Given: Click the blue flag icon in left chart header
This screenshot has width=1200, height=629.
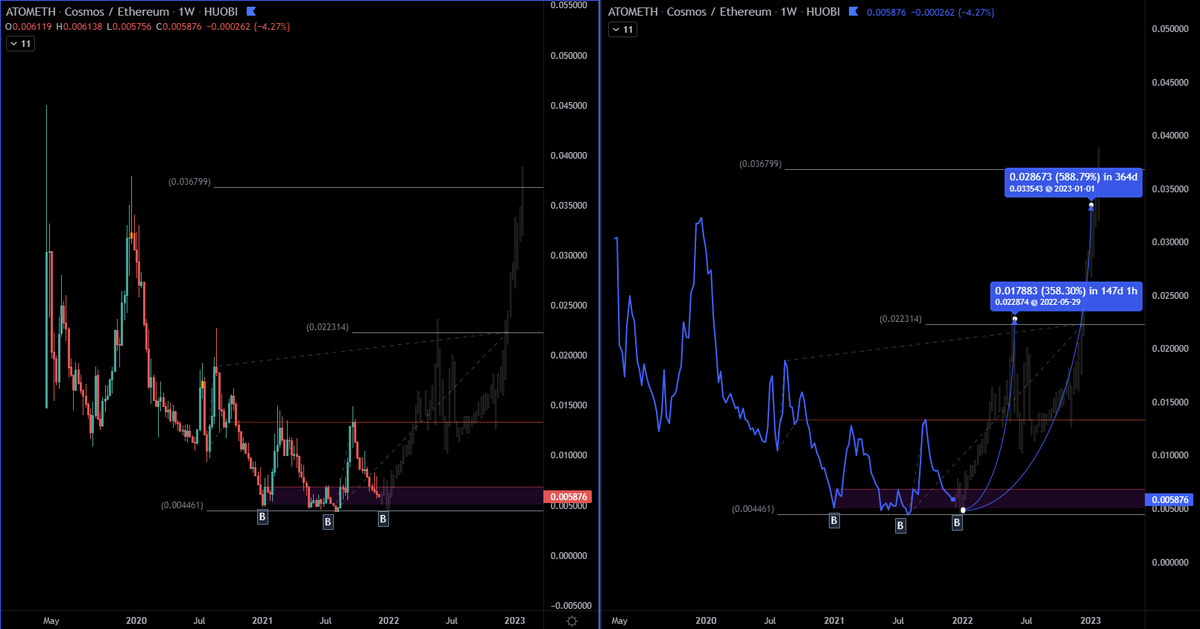Looking at the screenshot, I should [250, 11].
